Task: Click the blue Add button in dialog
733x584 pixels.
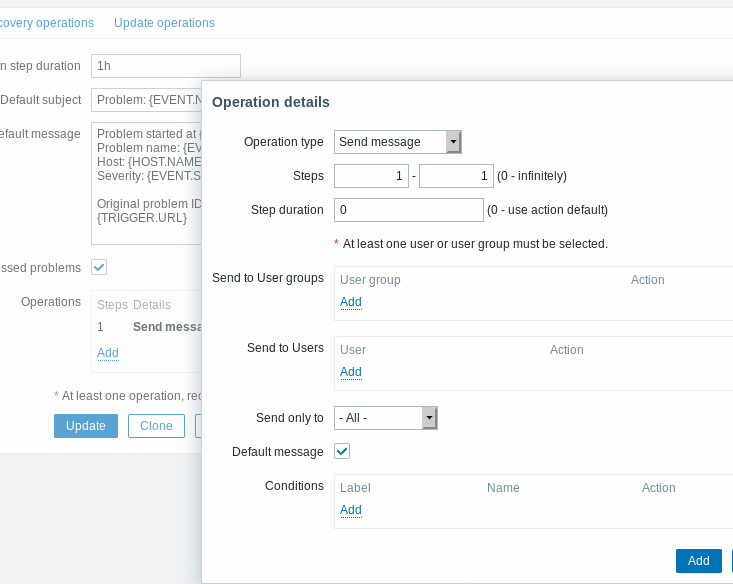Action: pos(698,561)
